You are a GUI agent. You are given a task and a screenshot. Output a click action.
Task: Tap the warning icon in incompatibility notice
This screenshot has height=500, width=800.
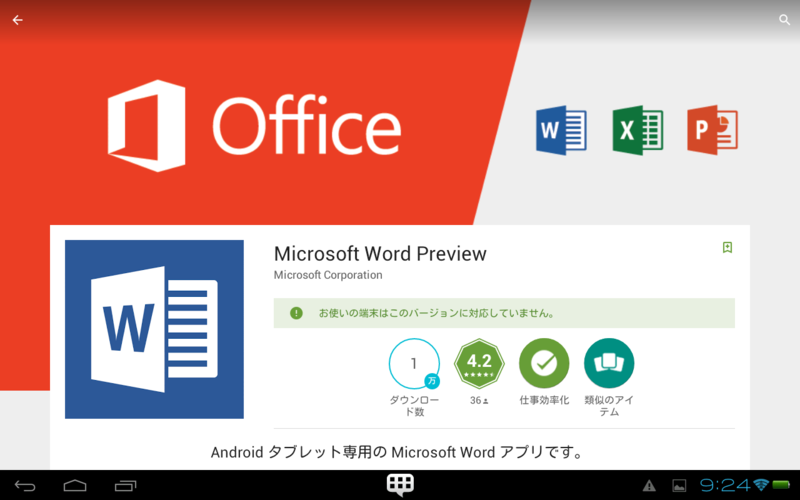point(296,313)
